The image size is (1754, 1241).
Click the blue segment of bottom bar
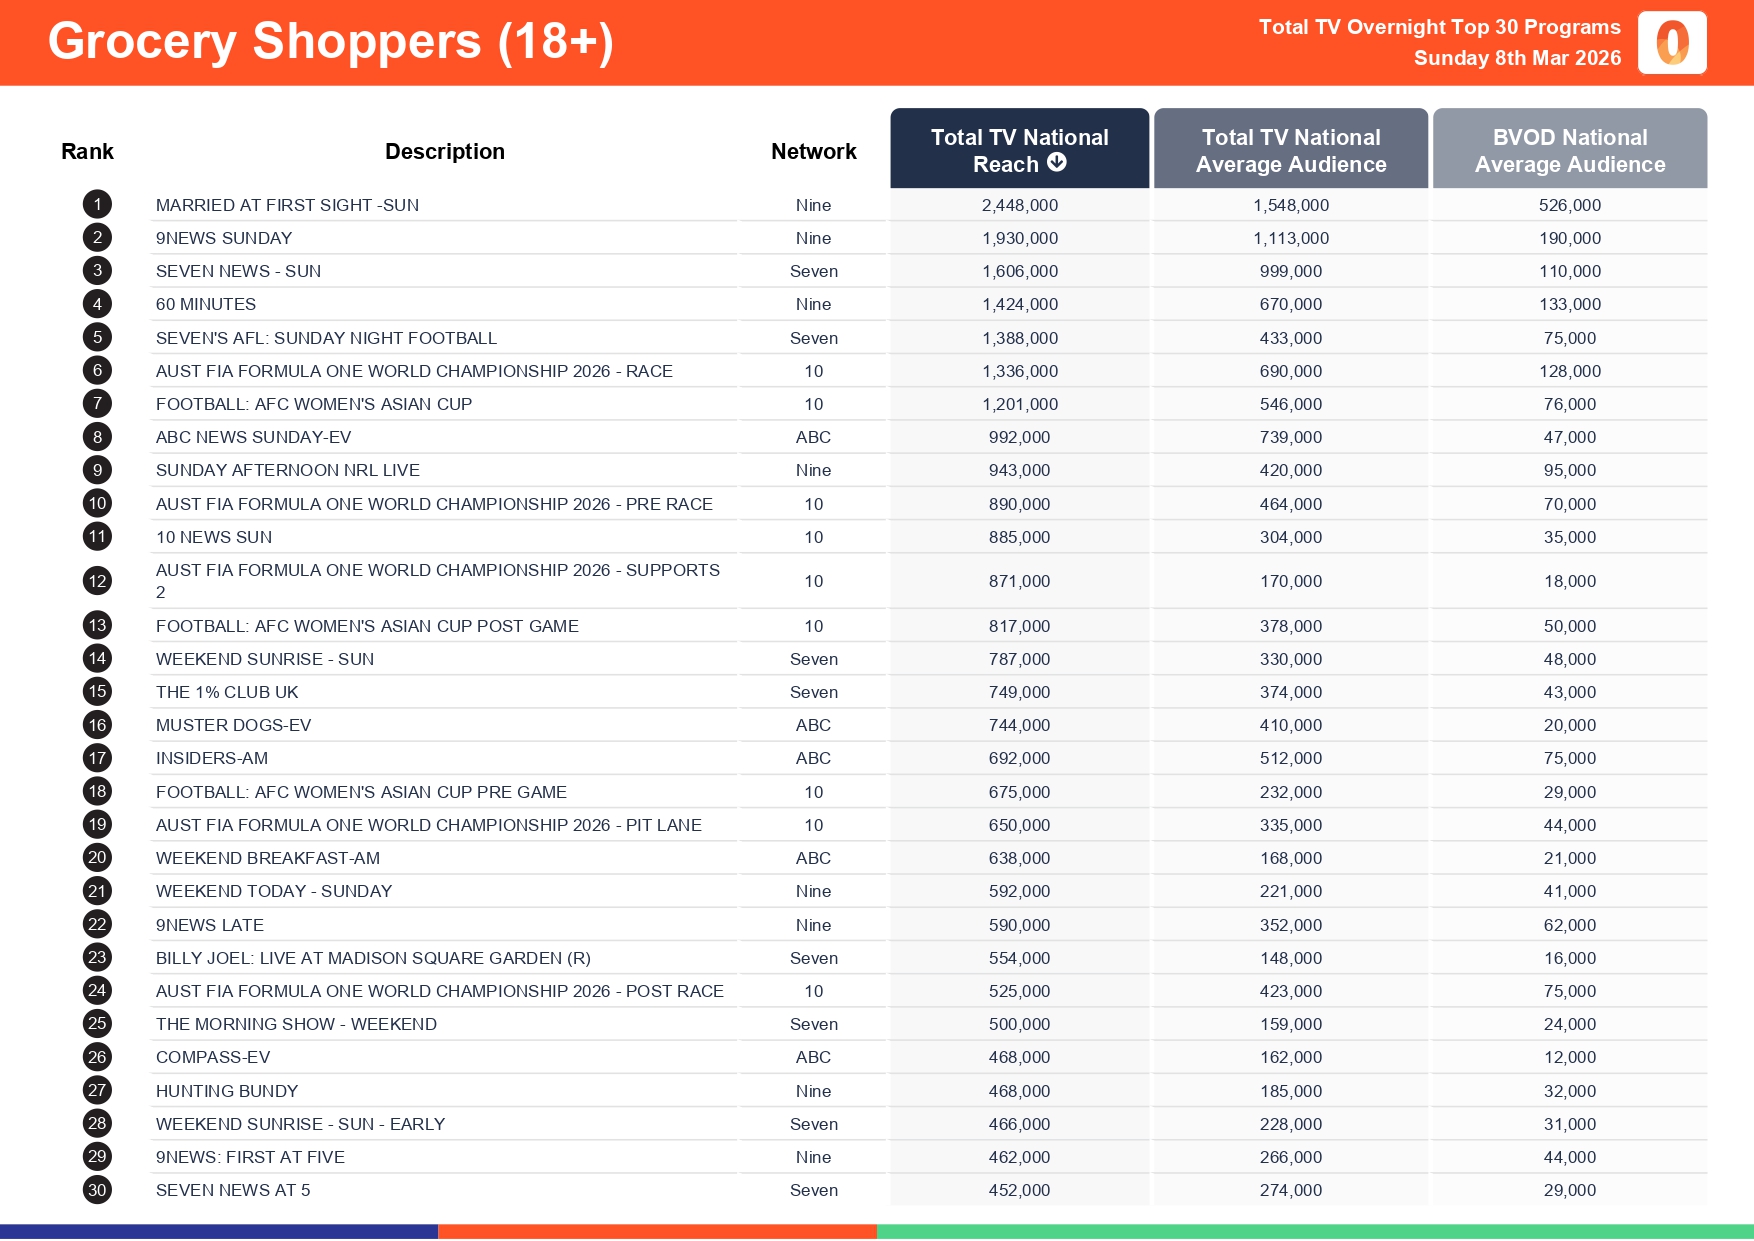(x=219, y=1232)
